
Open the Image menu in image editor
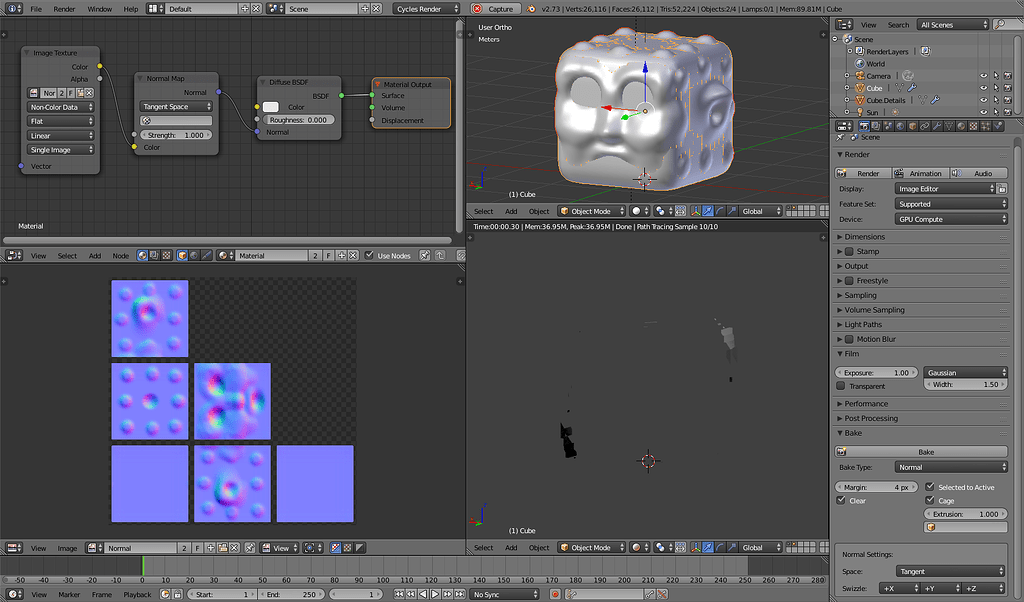click(67, 548)
